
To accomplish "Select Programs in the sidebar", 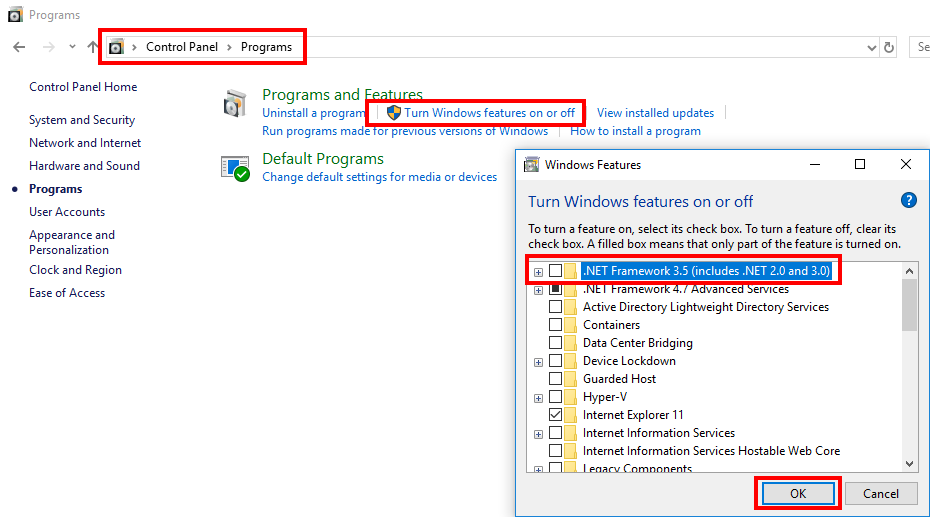I will (x=56, y=189).
